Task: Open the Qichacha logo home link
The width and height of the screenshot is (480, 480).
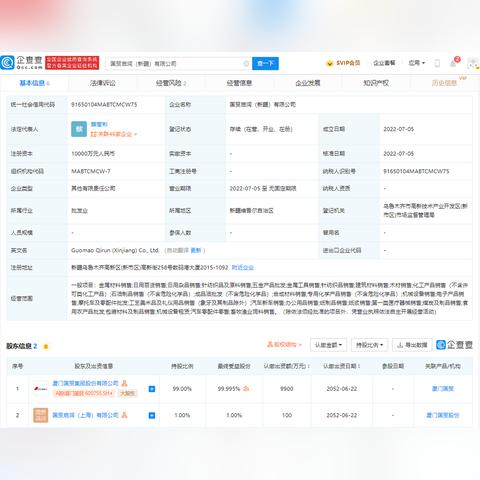Action: click(22, 63)
